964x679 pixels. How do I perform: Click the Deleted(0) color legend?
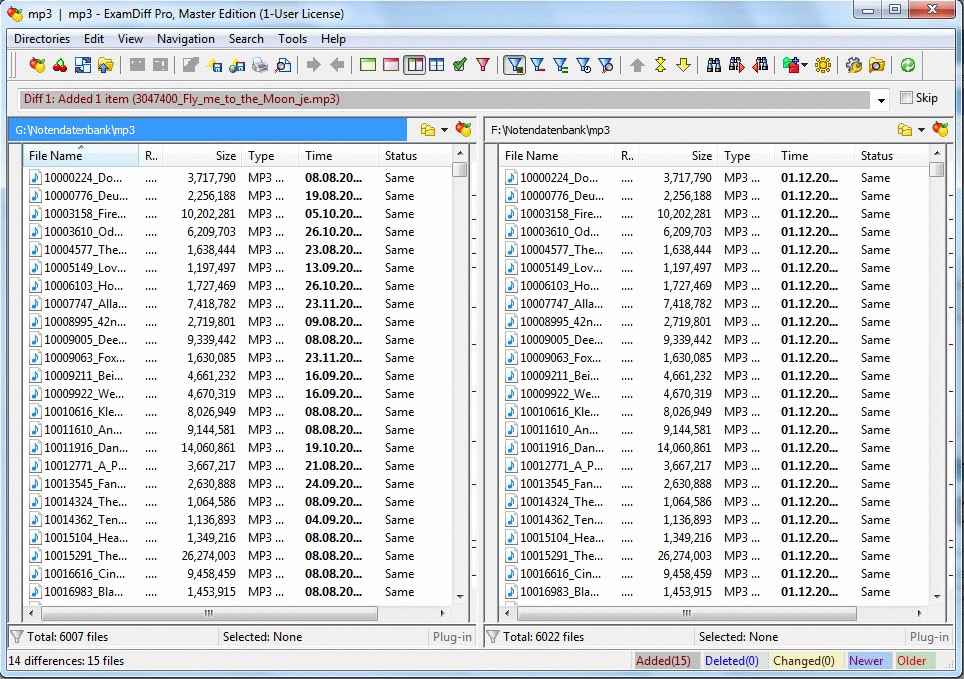click(732, 661)
